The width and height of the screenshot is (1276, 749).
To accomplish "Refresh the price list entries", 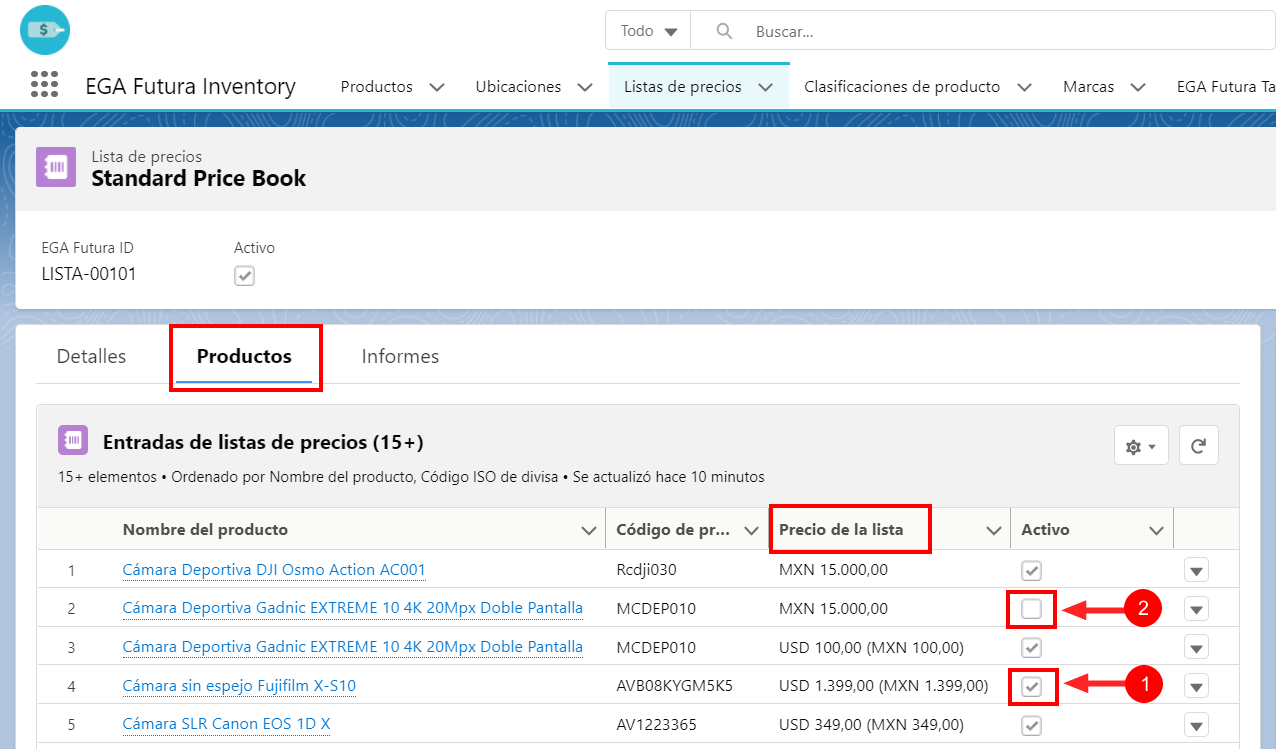I will tap(1198, 446).
